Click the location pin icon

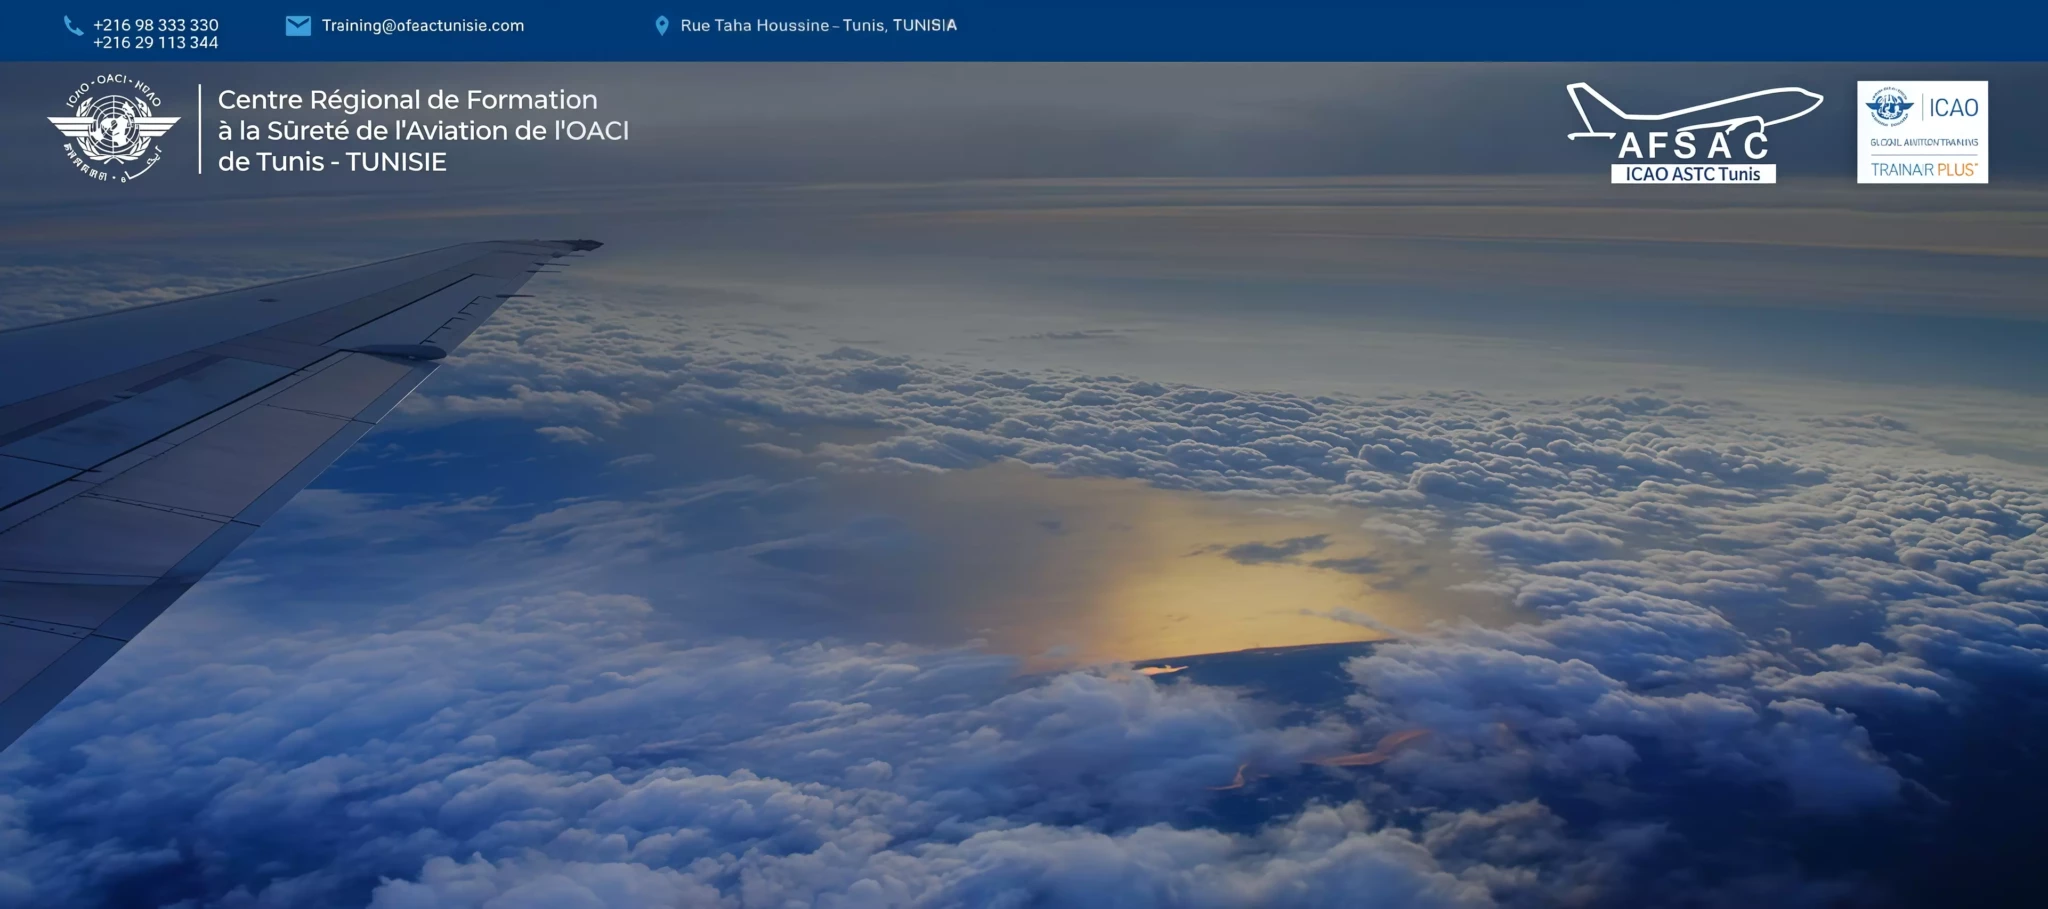pyautogui.click(x=661, y=26)
